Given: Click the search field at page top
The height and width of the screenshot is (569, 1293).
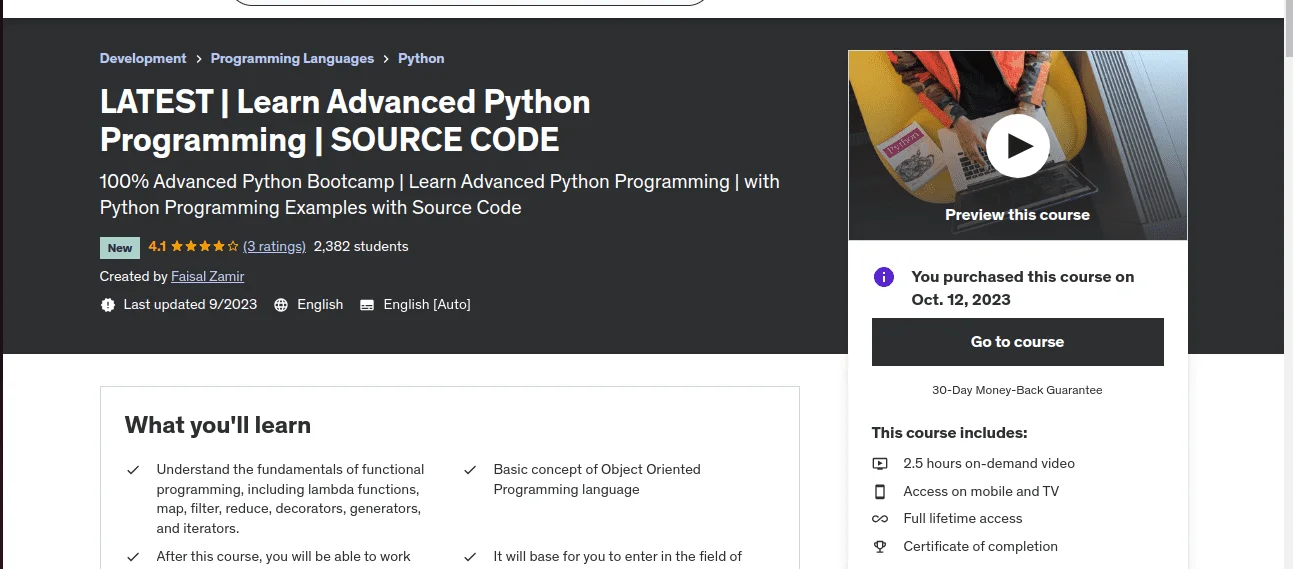Looking at the screenshot, I should [470, 3].
